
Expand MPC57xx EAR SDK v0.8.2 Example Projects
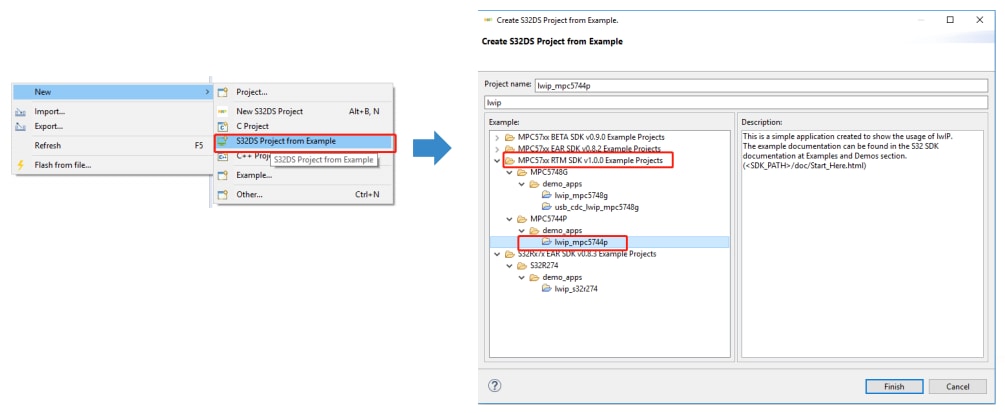(496, 148)
